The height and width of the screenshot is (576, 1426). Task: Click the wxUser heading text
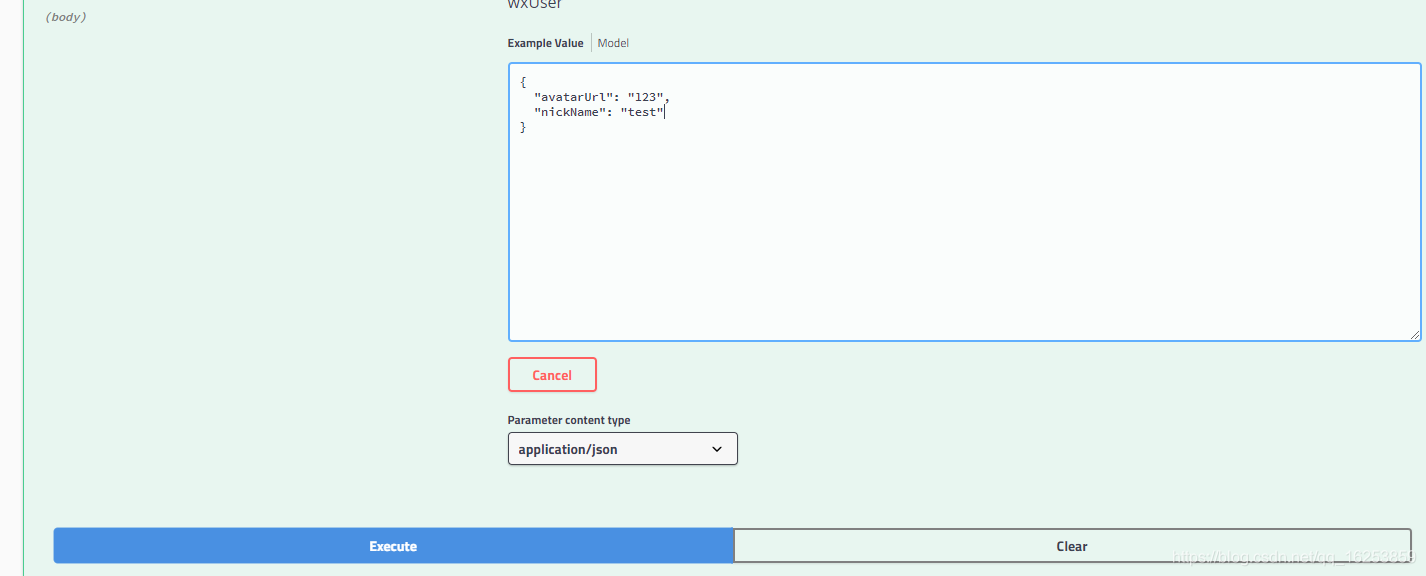pyautogui.click(x=535, y=4)
